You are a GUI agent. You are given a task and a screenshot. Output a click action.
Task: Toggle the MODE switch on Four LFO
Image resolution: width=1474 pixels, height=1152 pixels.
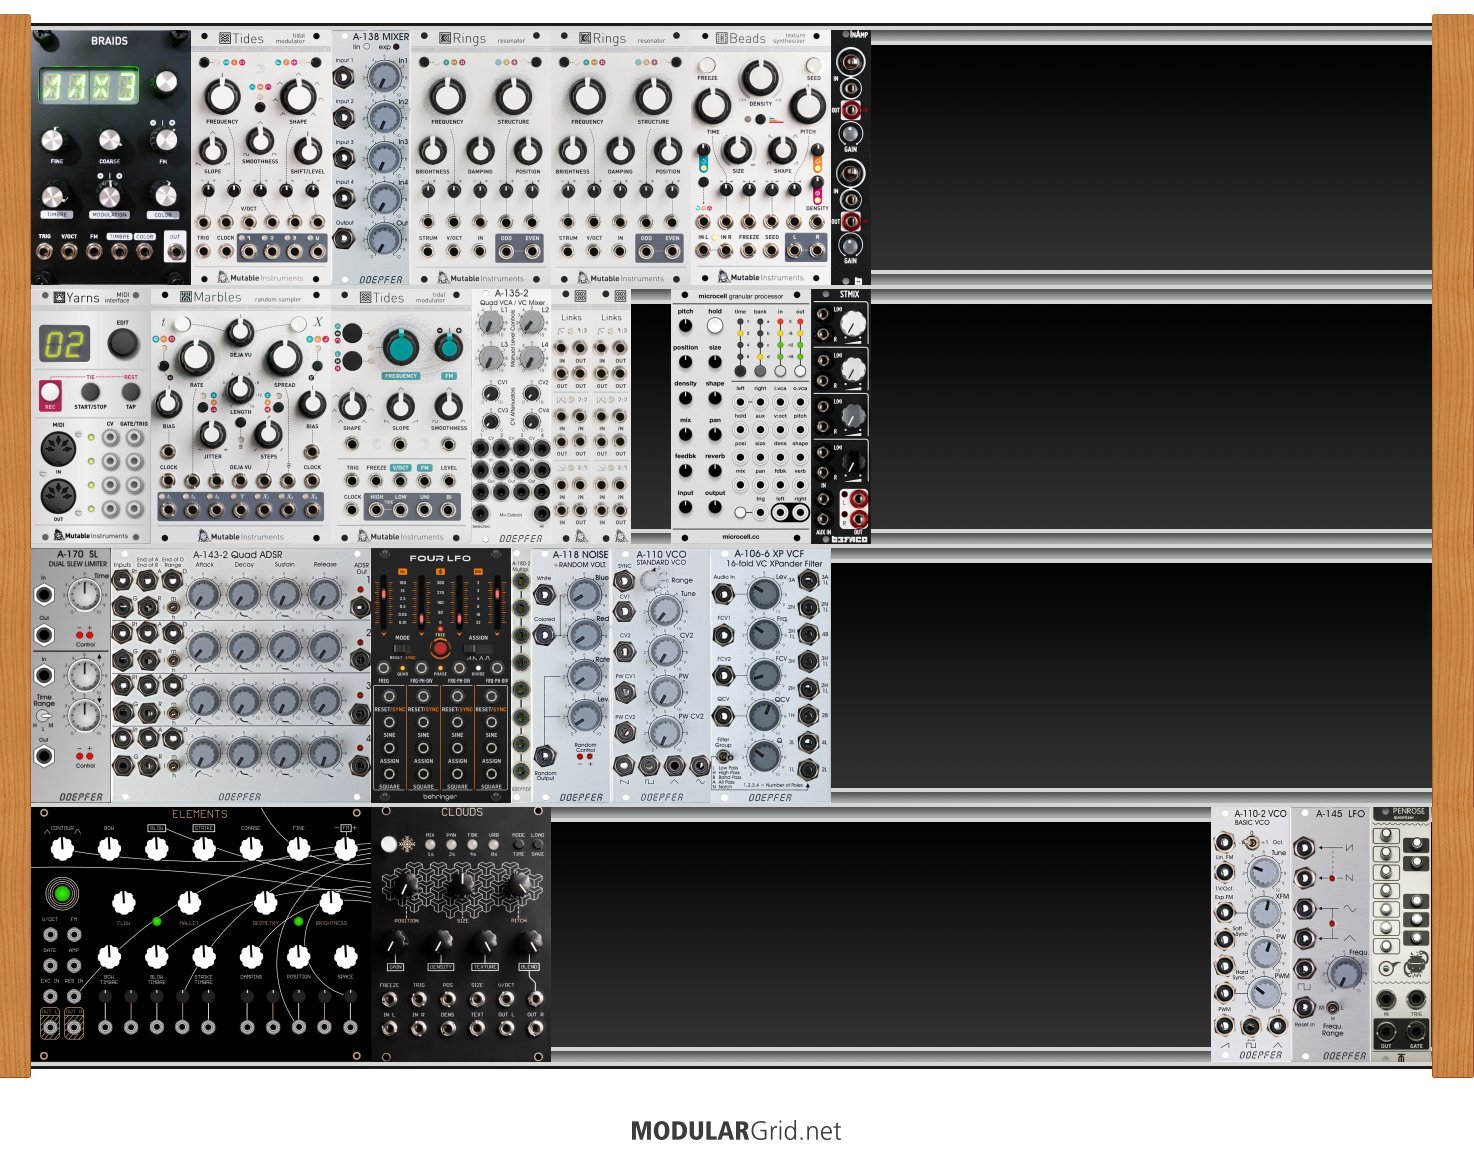click(403, 650)
